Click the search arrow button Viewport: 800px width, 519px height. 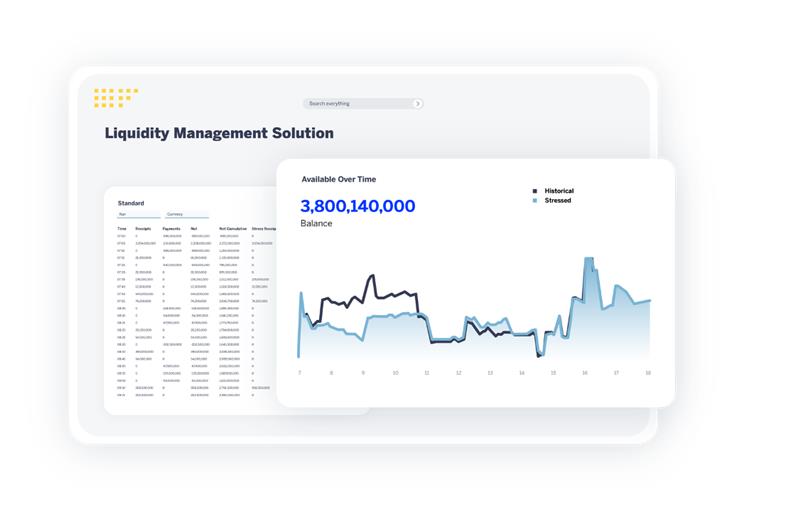[417, 104]
